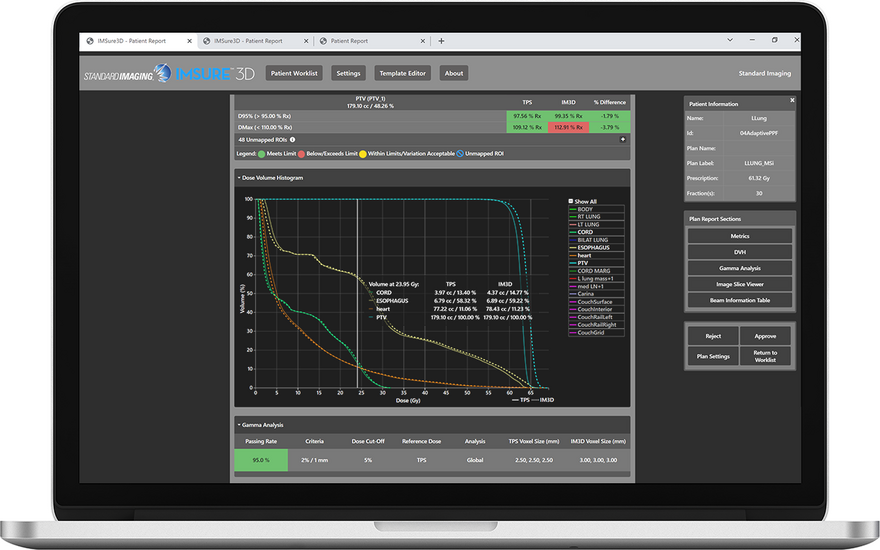Close the third Patient Report tab

coord(427,41)
